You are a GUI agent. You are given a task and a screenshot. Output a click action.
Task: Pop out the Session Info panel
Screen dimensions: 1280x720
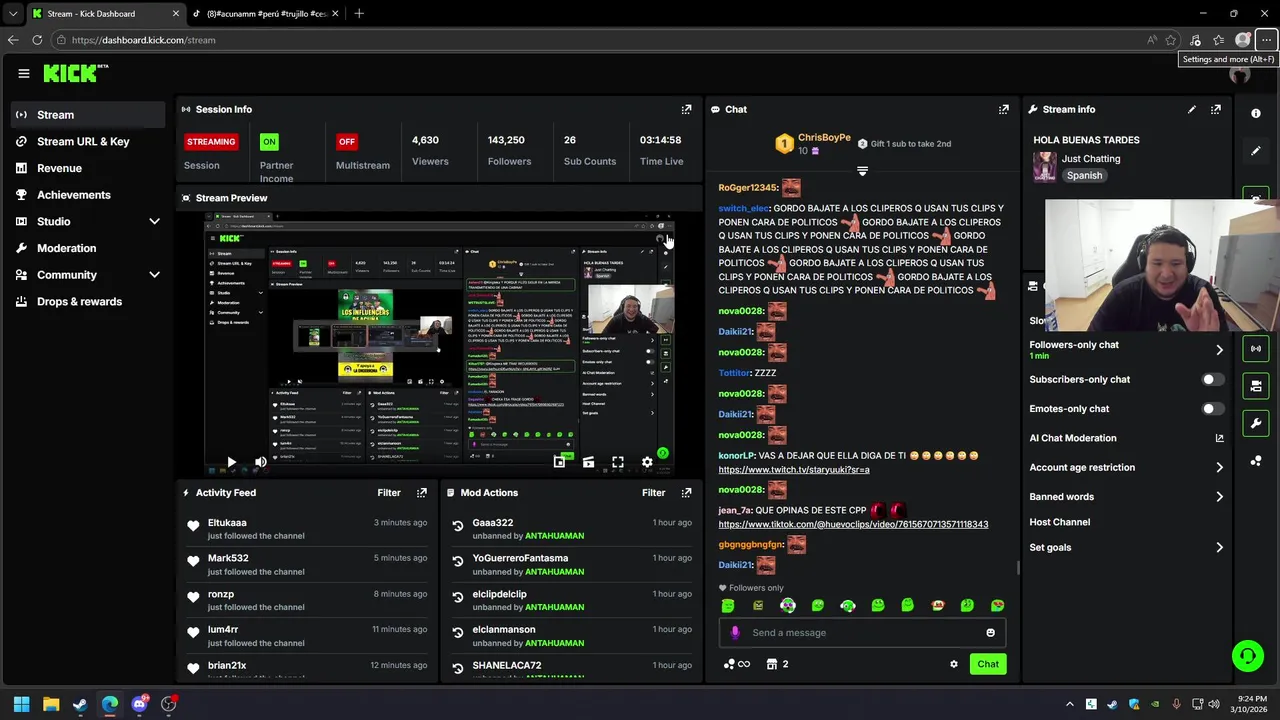point(686,109)
